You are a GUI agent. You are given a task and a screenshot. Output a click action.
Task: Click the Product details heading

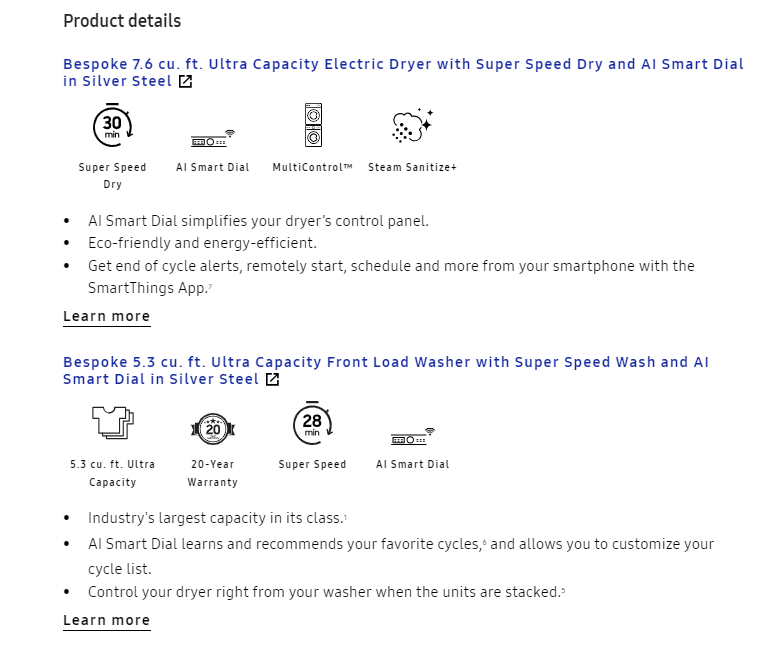(x=122, y=21)
